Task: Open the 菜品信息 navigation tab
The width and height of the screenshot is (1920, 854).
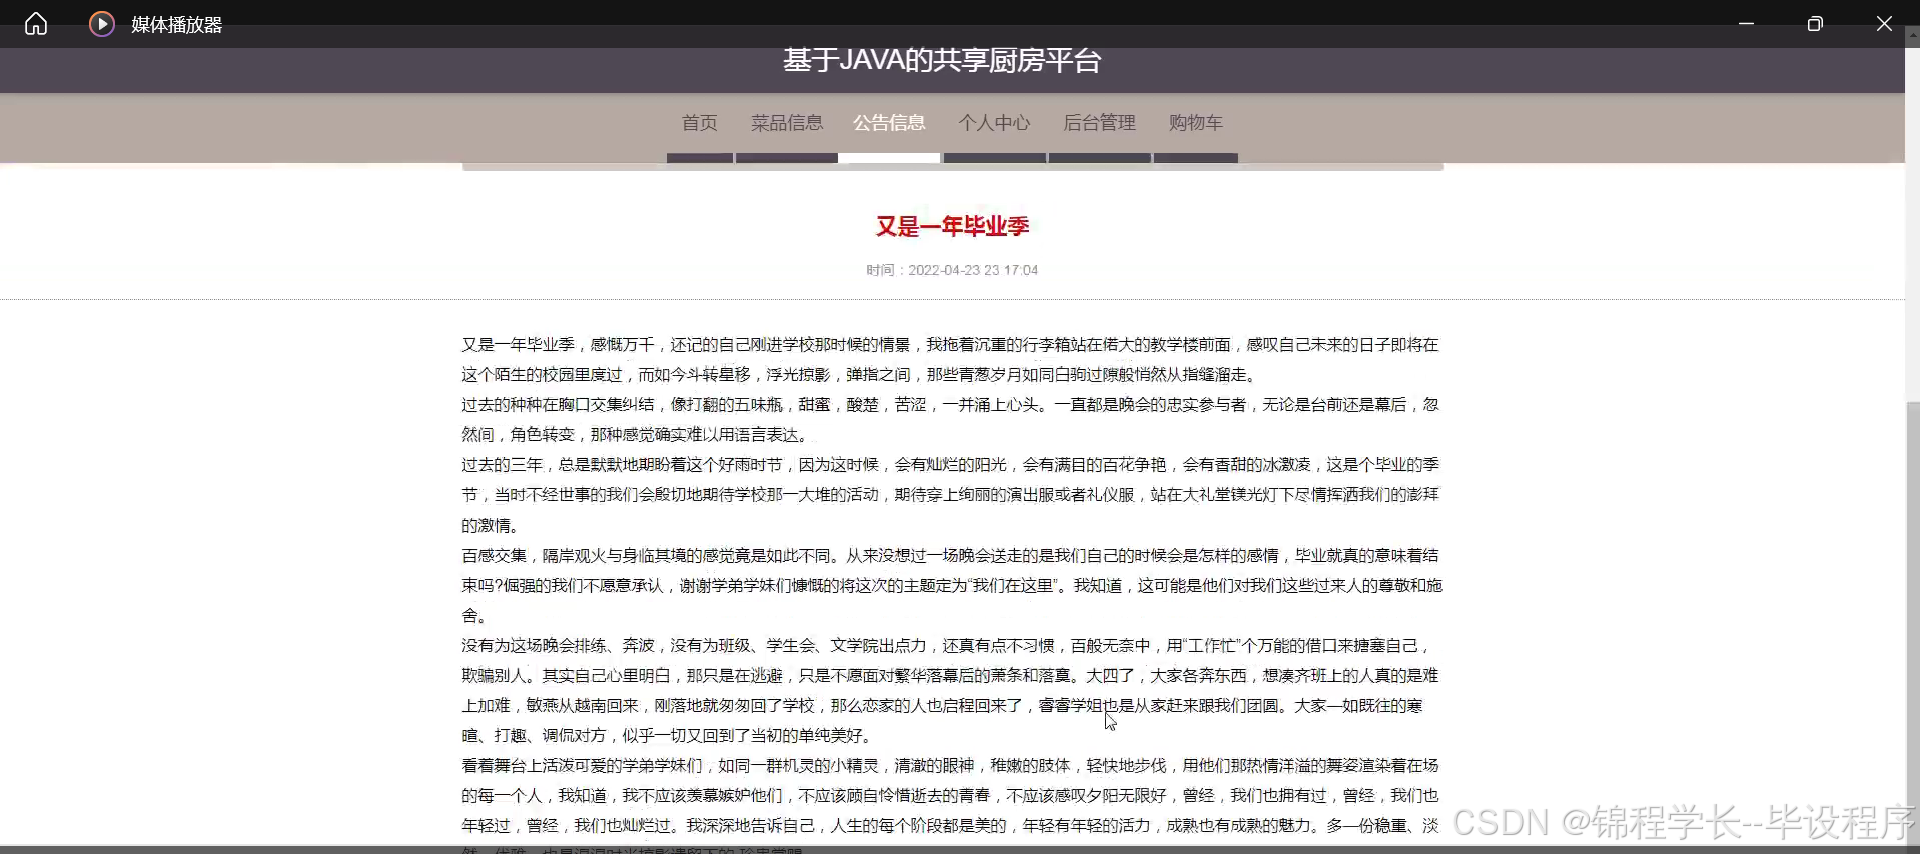Action: [787, 123]
